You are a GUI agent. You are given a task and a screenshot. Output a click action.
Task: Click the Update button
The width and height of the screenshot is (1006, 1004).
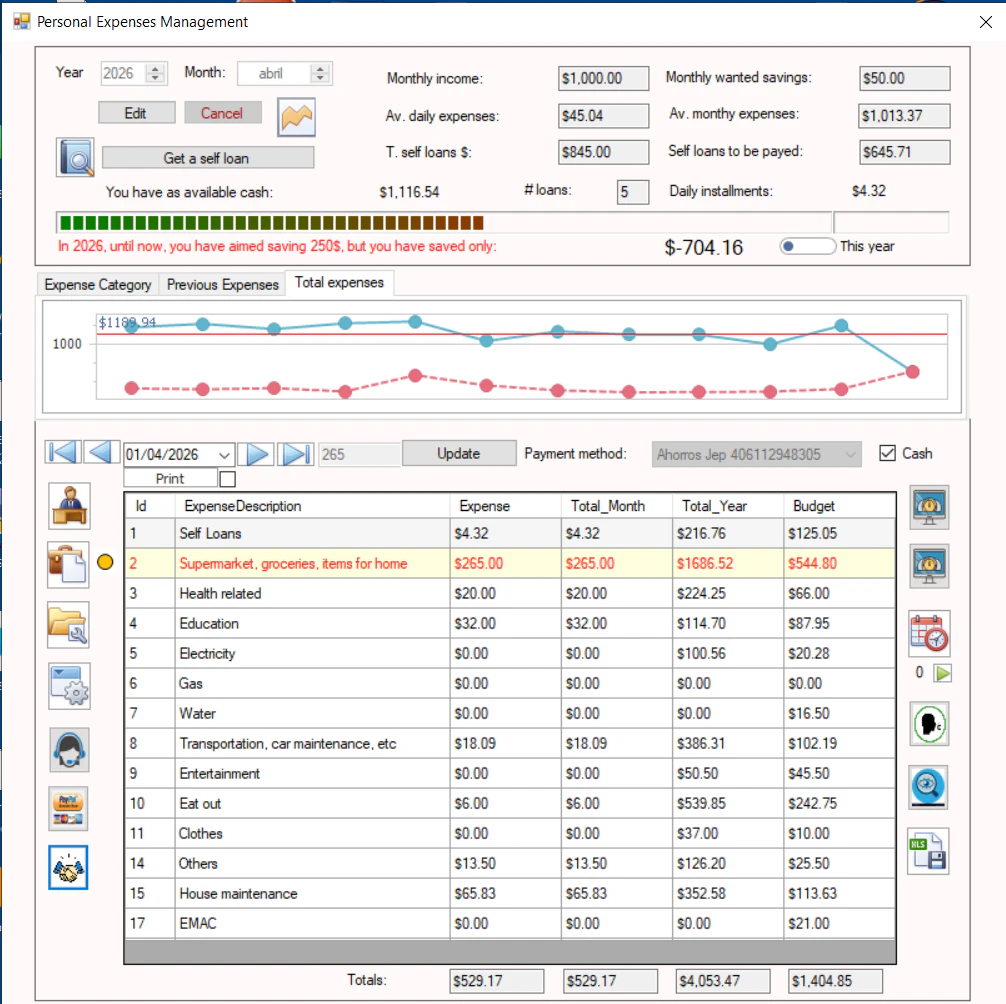(459, 453)
